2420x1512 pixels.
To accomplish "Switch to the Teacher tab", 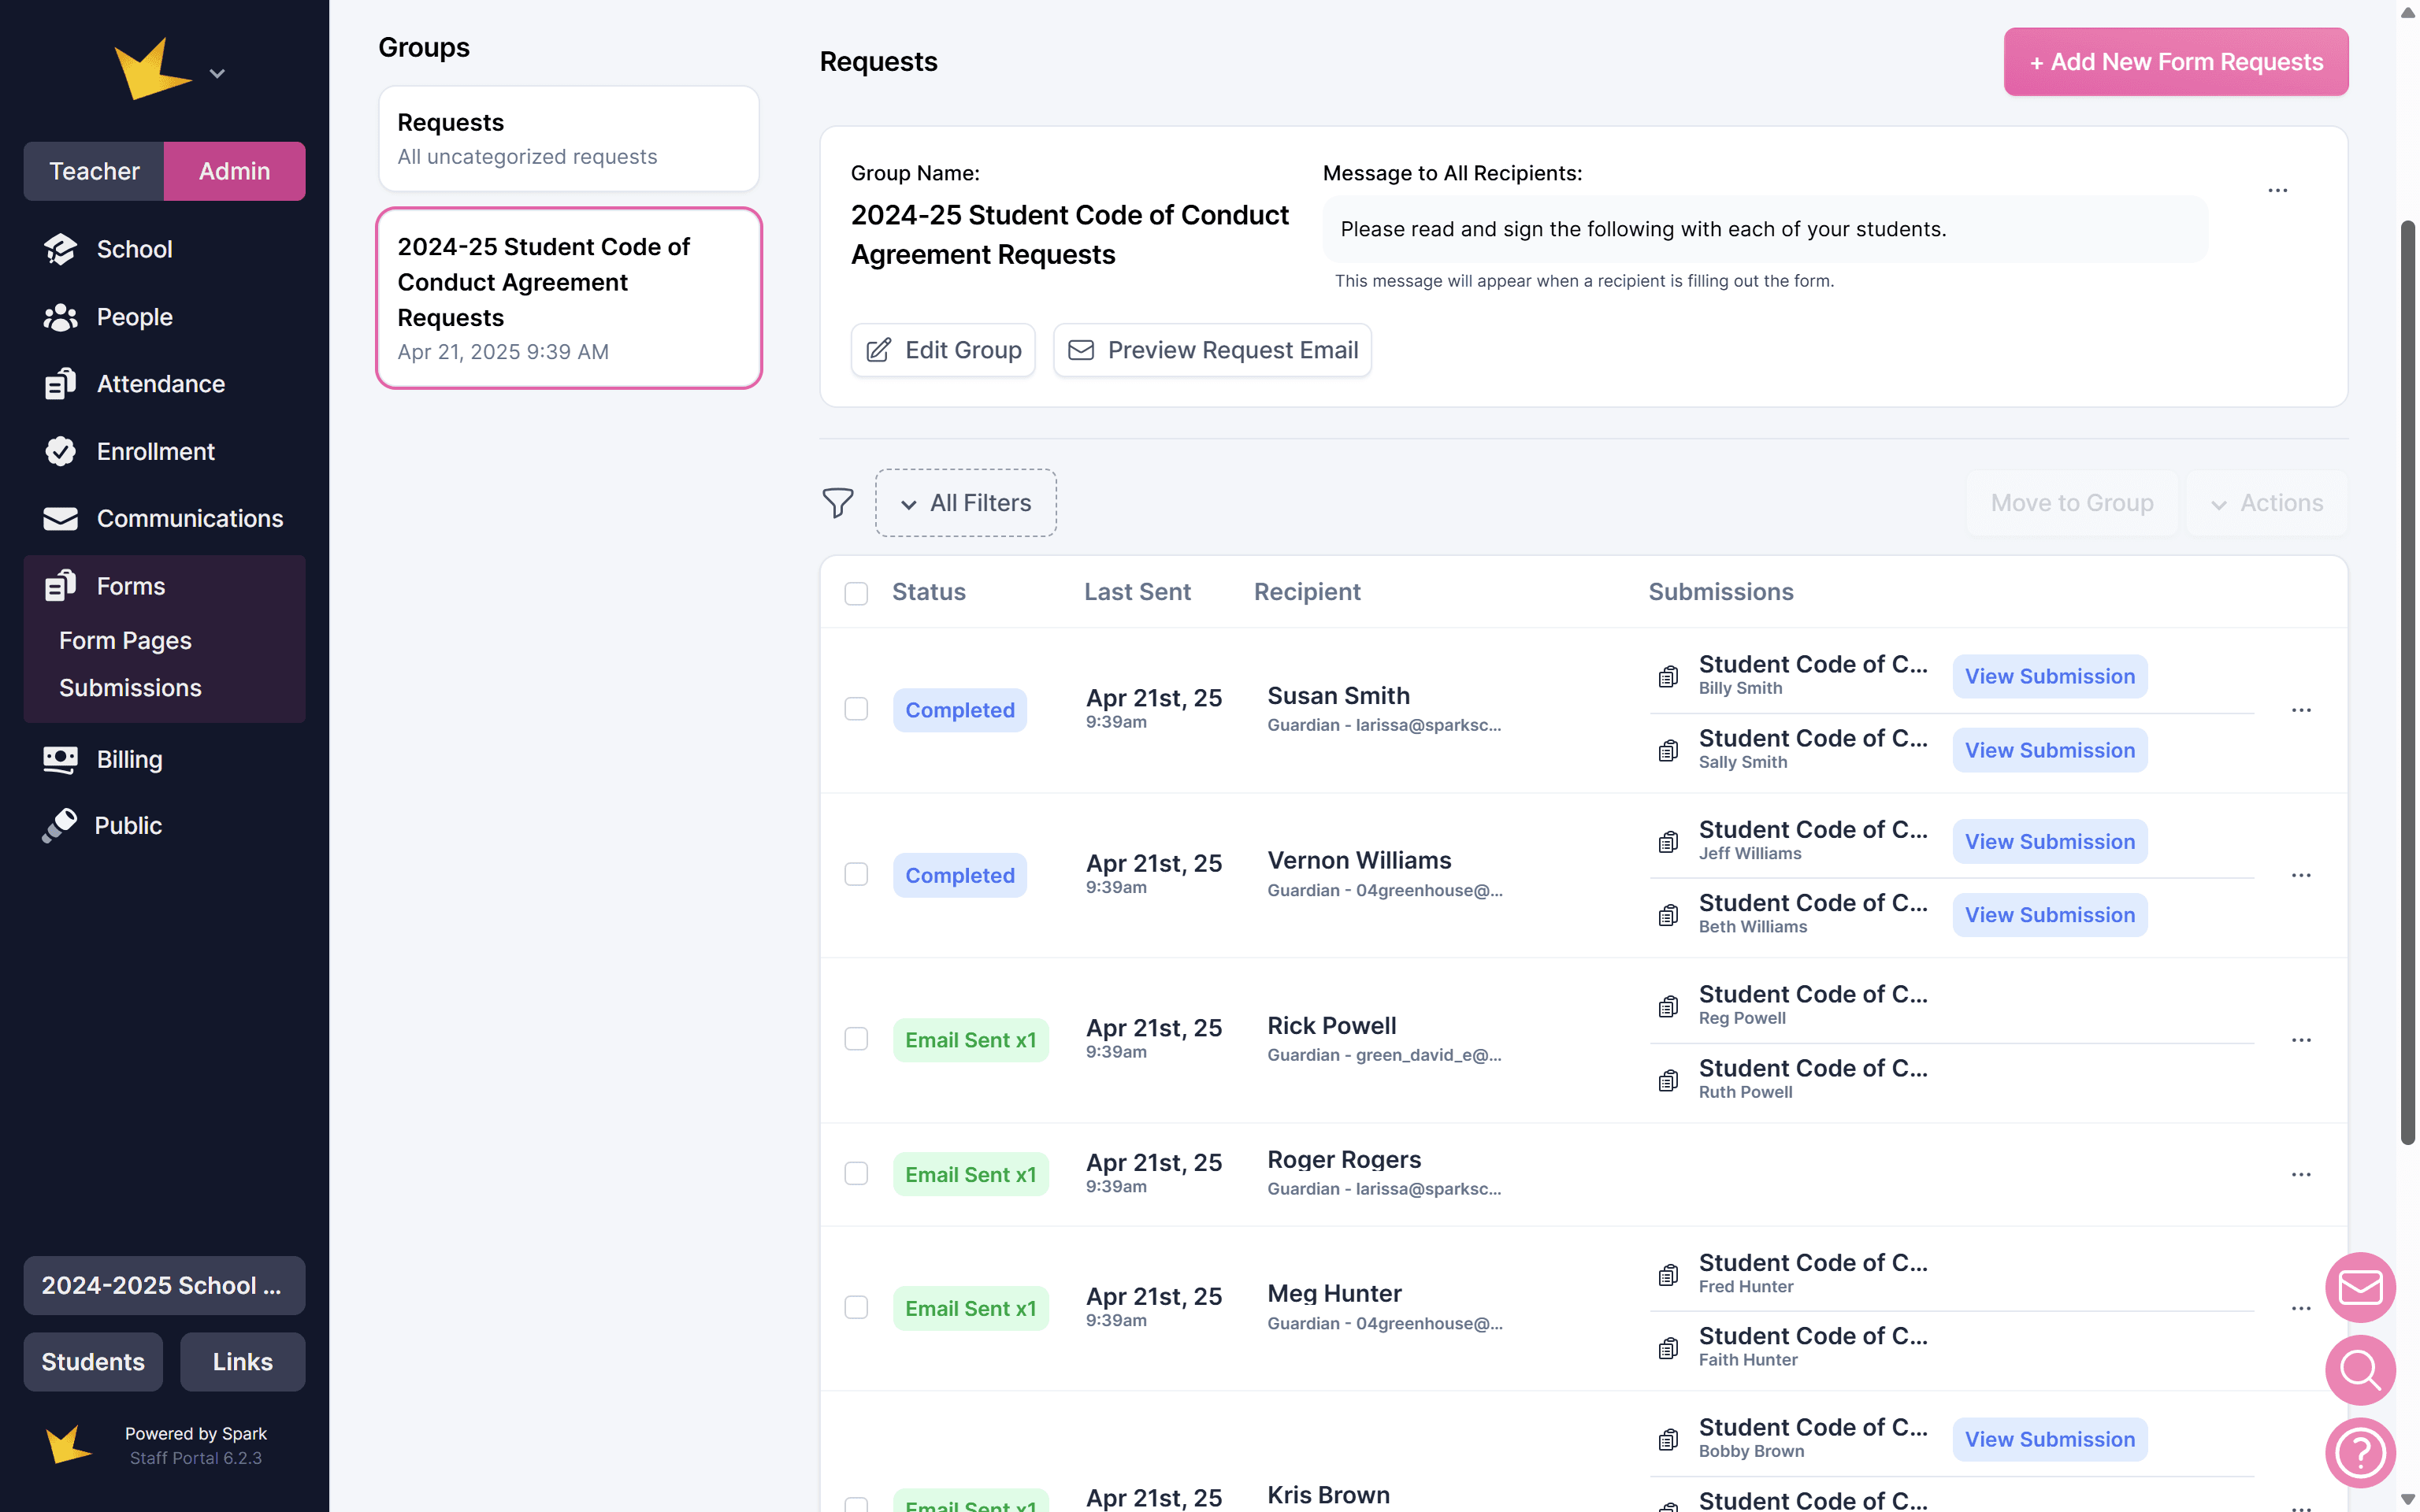I will (x=94, y=171).
